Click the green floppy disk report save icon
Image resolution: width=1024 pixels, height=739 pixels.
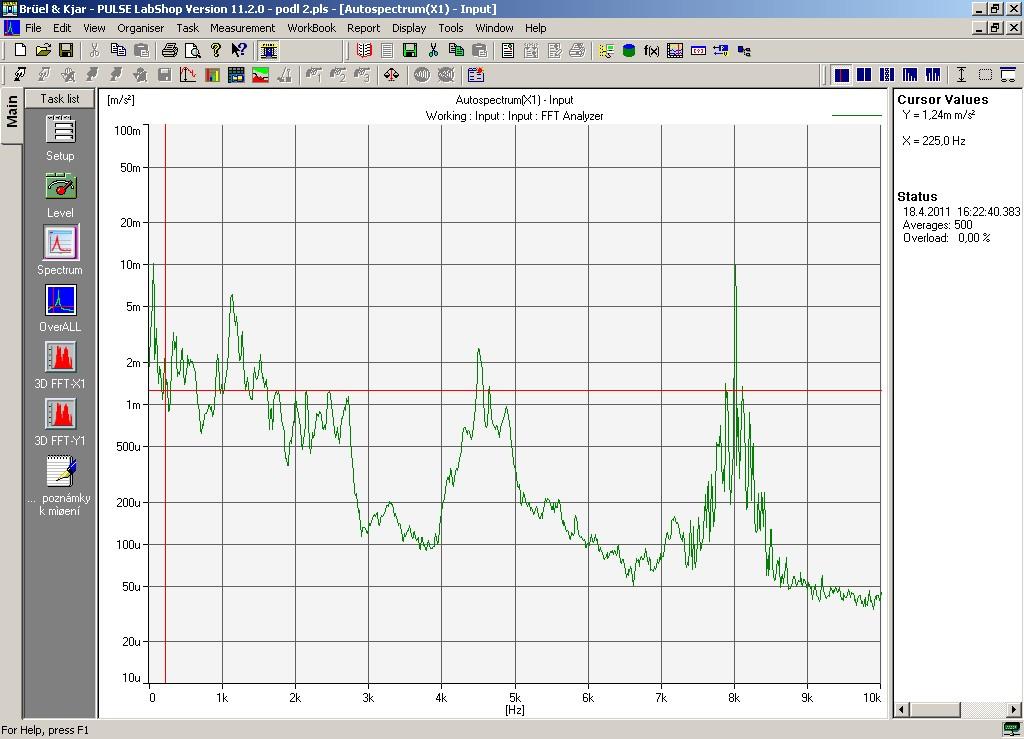click(x=410, y=50)
